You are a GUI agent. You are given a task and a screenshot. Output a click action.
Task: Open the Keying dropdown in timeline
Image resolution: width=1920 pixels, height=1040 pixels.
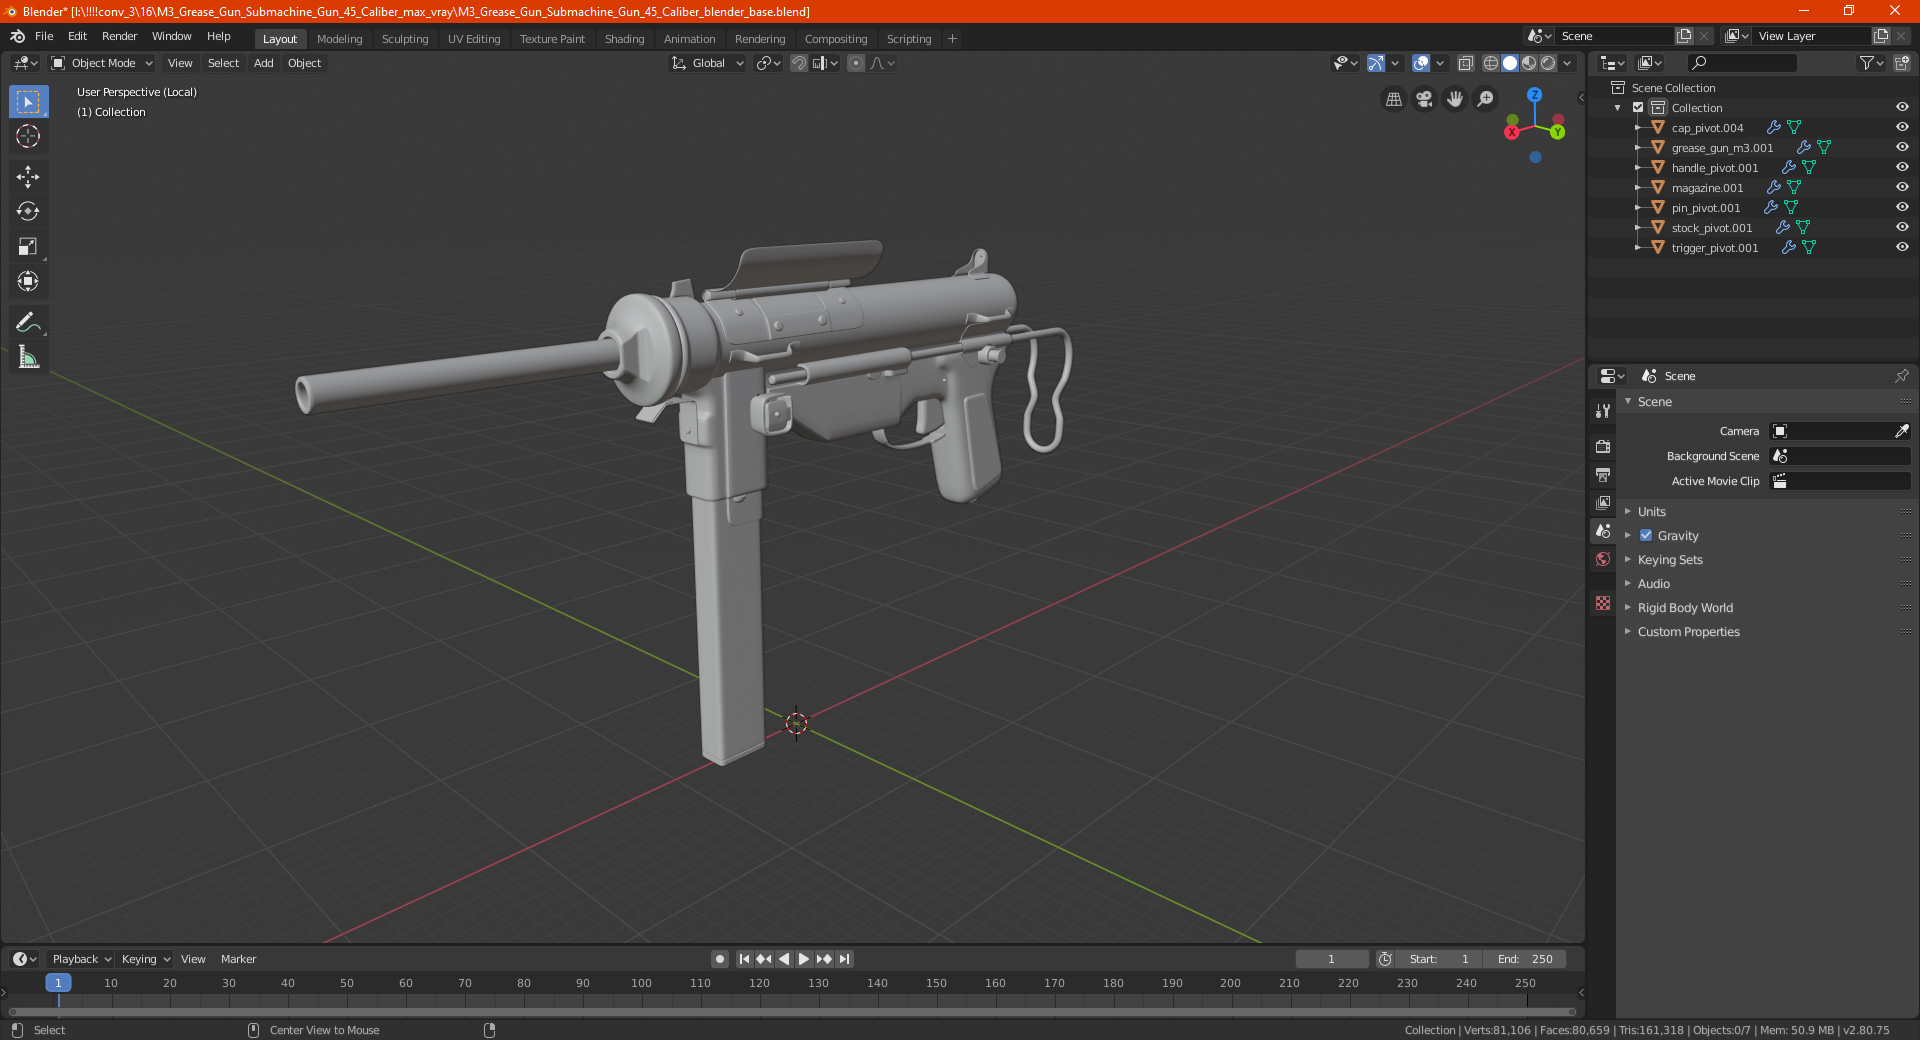coord(146,959)
